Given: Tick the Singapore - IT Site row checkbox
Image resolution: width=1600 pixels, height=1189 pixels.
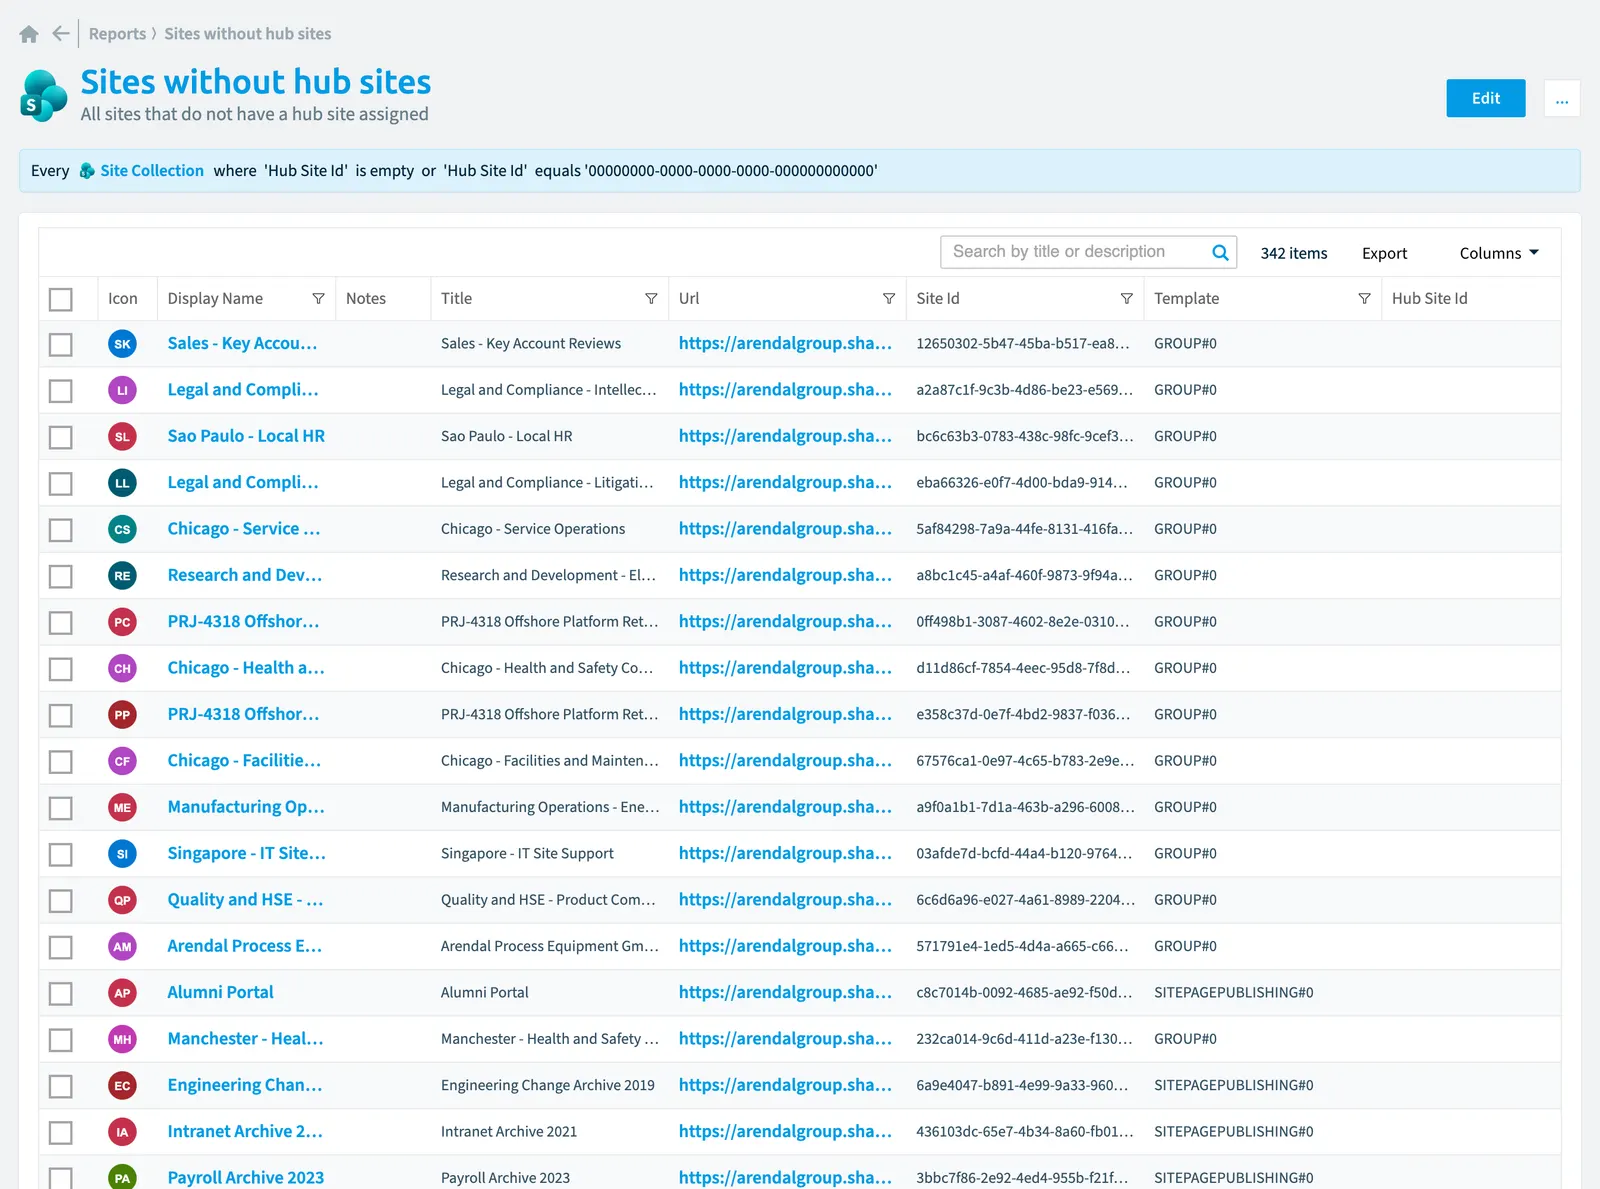Looking at the screenshot, I should tap(61, 854).
